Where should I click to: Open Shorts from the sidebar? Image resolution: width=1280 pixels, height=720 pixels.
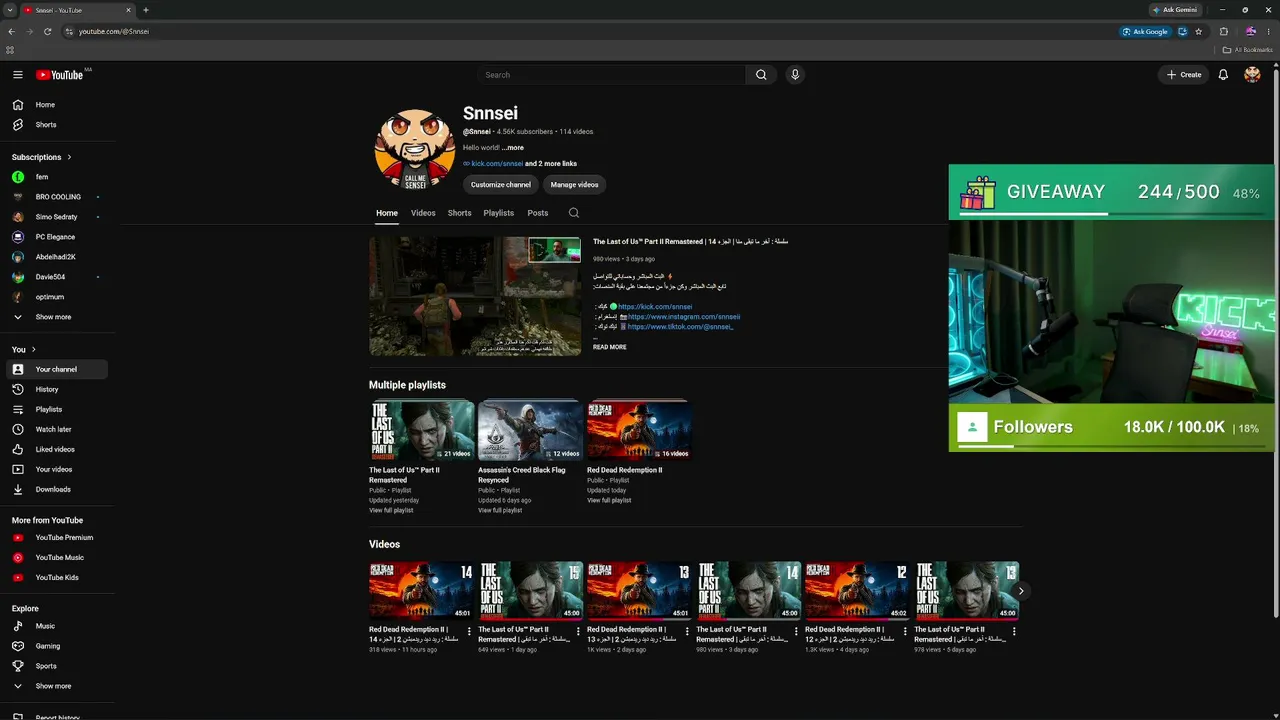pos(57,125)
